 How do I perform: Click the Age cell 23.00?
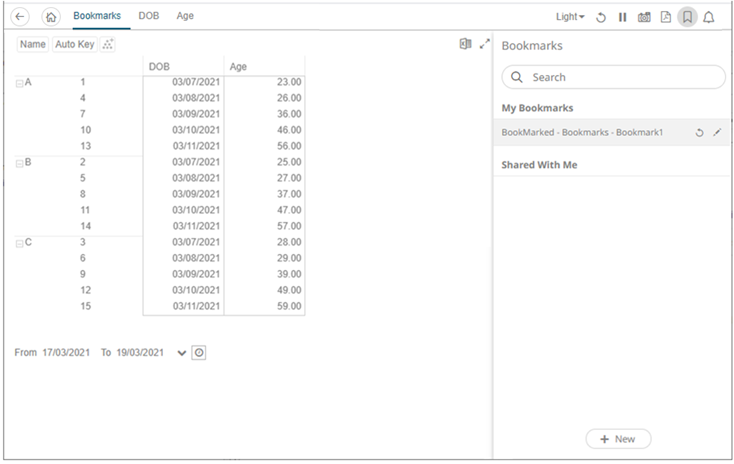click(289, 82)
